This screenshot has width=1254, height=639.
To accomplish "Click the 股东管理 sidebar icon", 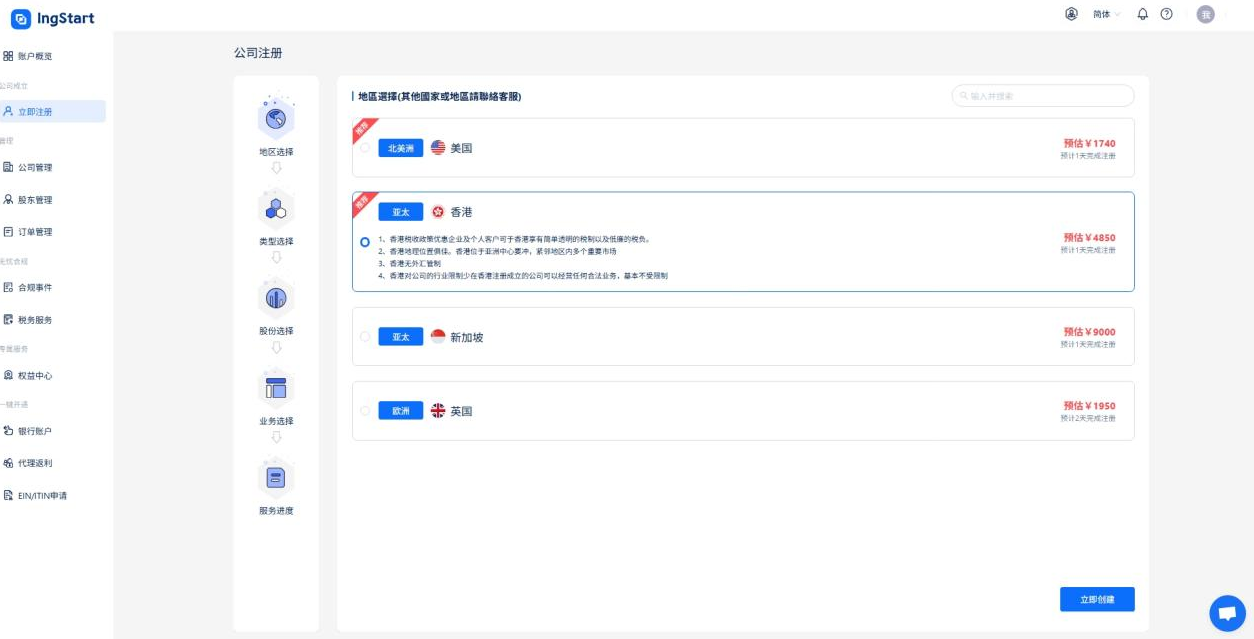I will click(x=8, y=199).
